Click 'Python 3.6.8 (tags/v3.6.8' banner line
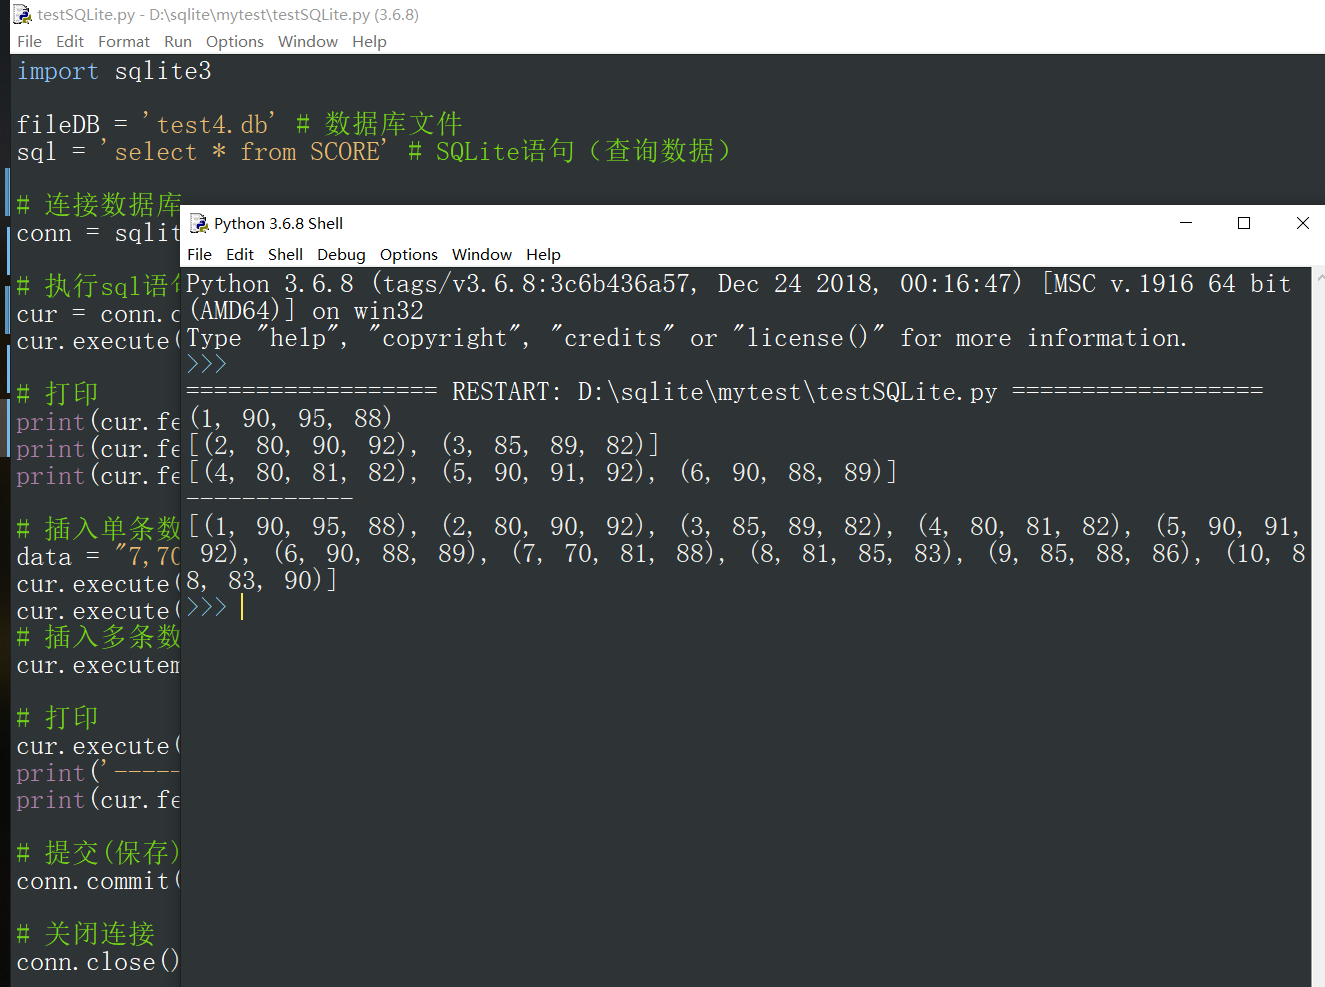The width and height of the screenshot is (1325, 987). tap(738, 284)
